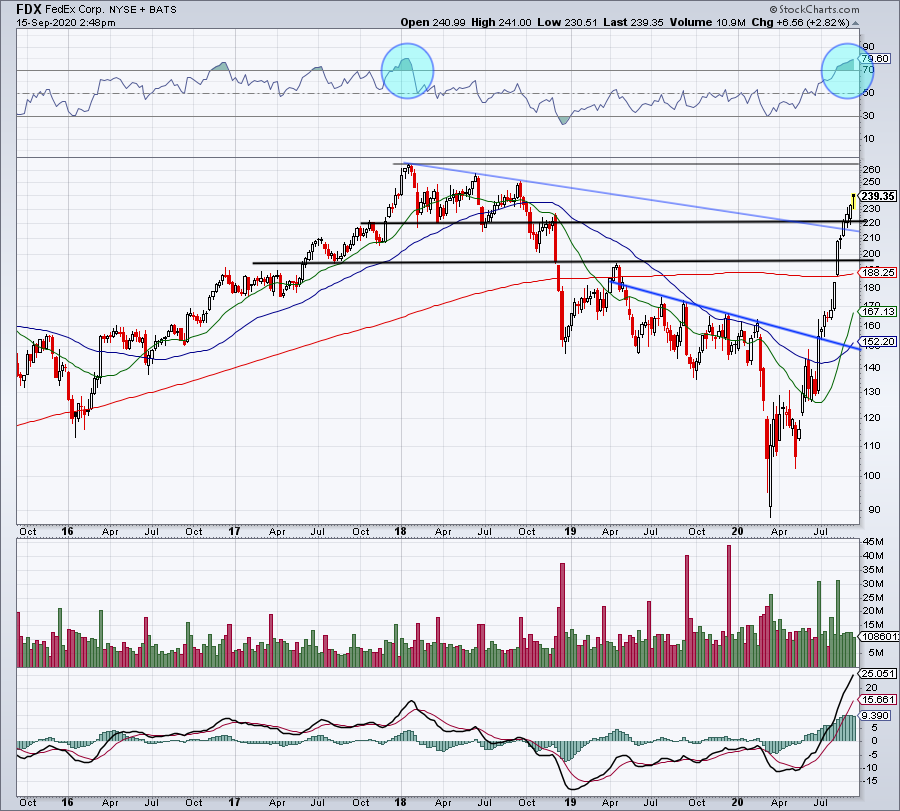Image resolution: width=900 pixels, height=811 pixels.
Task: Click the RSI value tag 79.60
Action: (875, 59)
